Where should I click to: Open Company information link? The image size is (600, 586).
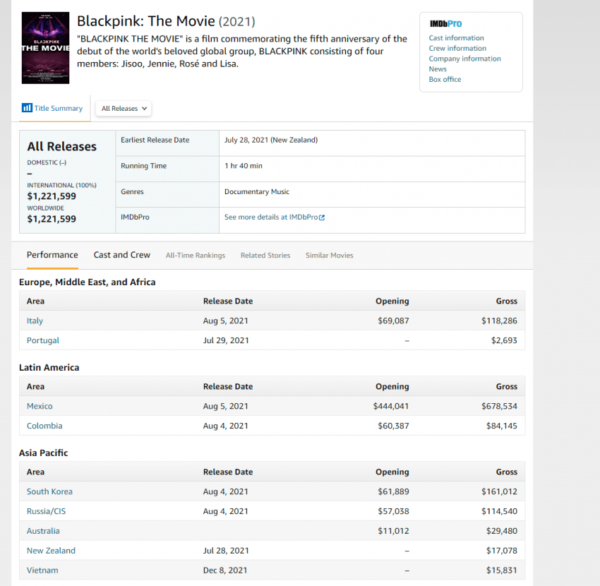click(465, 59)
